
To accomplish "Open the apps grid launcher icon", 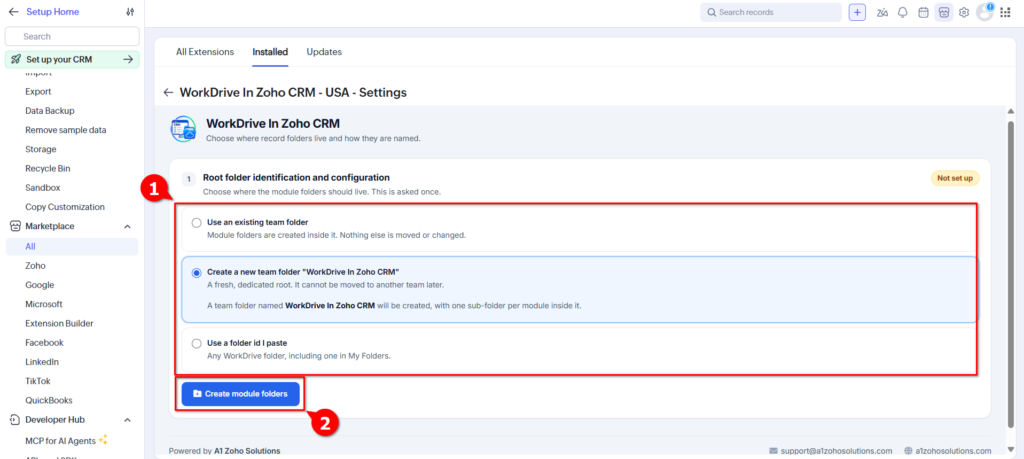I will (1005, 12).
